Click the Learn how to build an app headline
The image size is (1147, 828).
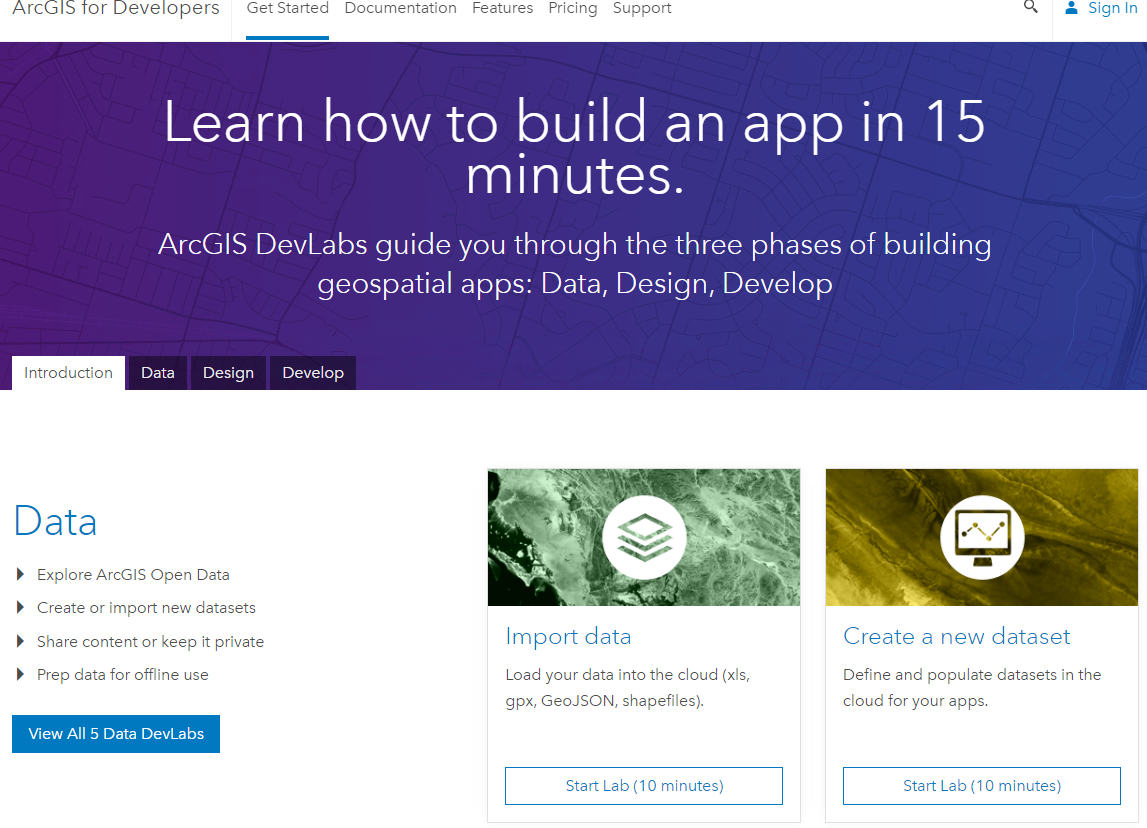point(575,148)
